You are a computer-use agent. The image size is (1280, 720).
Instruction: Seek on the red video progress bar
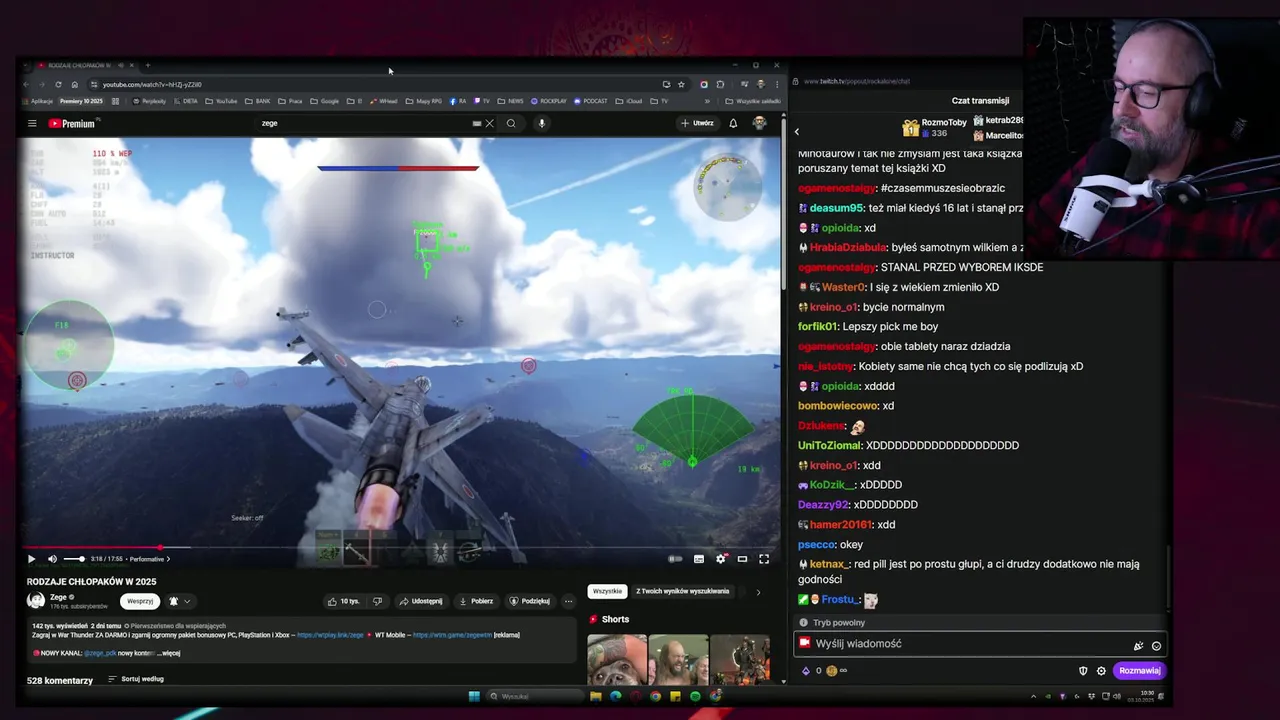coord(400,548)
